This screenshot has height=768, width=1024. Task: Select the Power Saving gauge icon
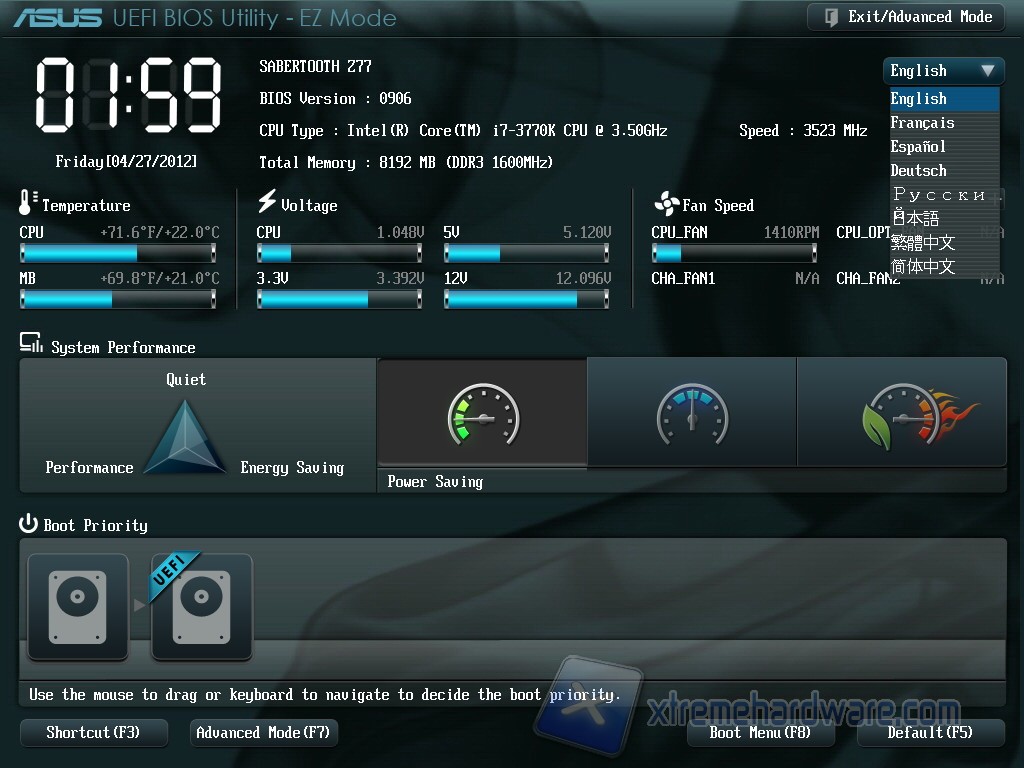coord(483,414)
